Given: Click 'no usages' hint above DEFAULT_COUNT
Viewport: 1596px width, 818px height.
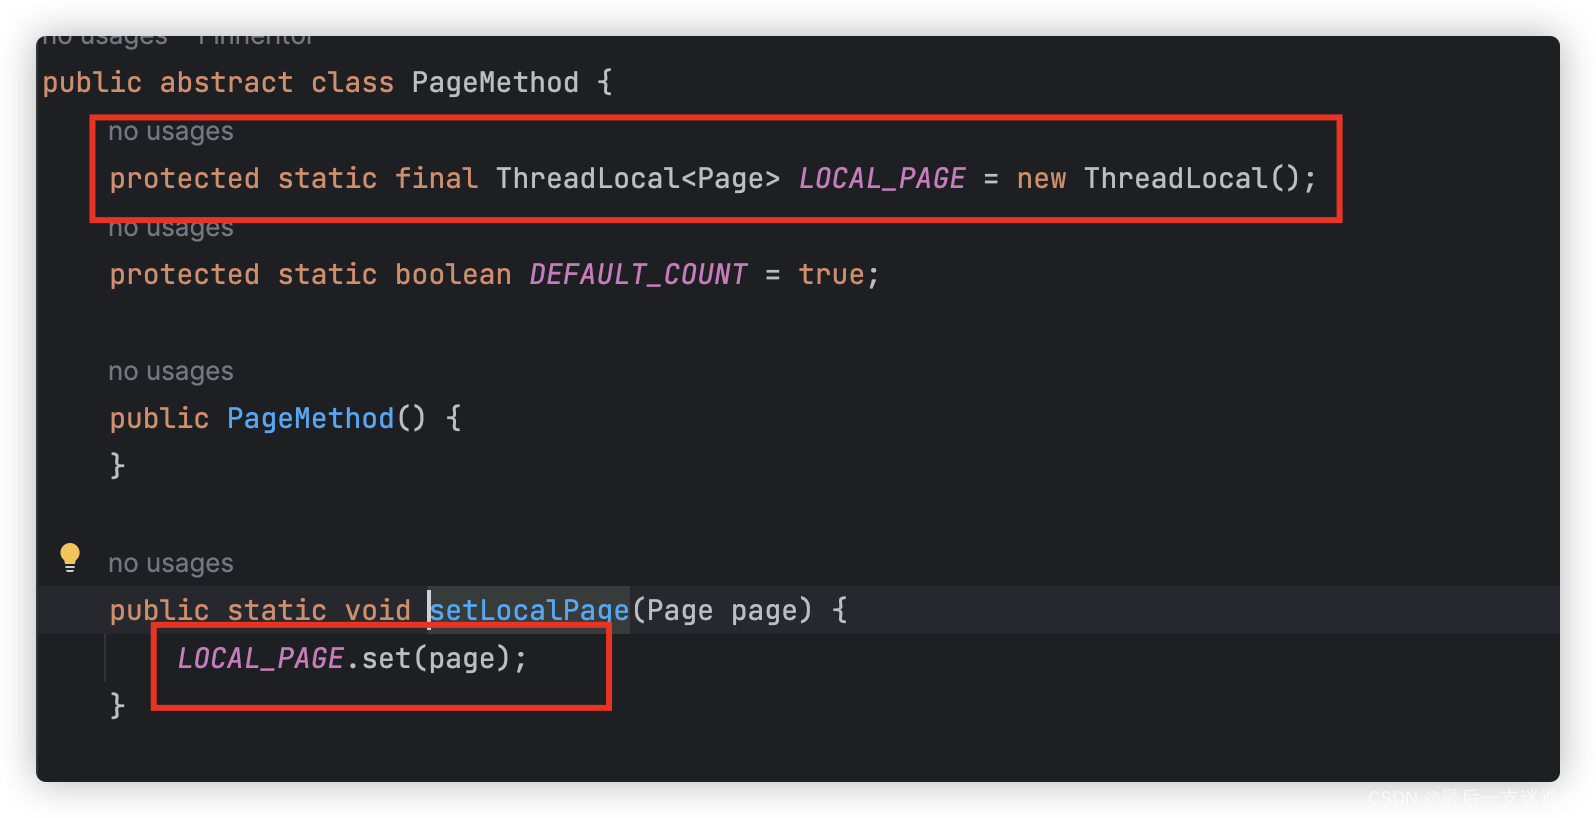Looking at the screenshot, I should coord(171,229).
